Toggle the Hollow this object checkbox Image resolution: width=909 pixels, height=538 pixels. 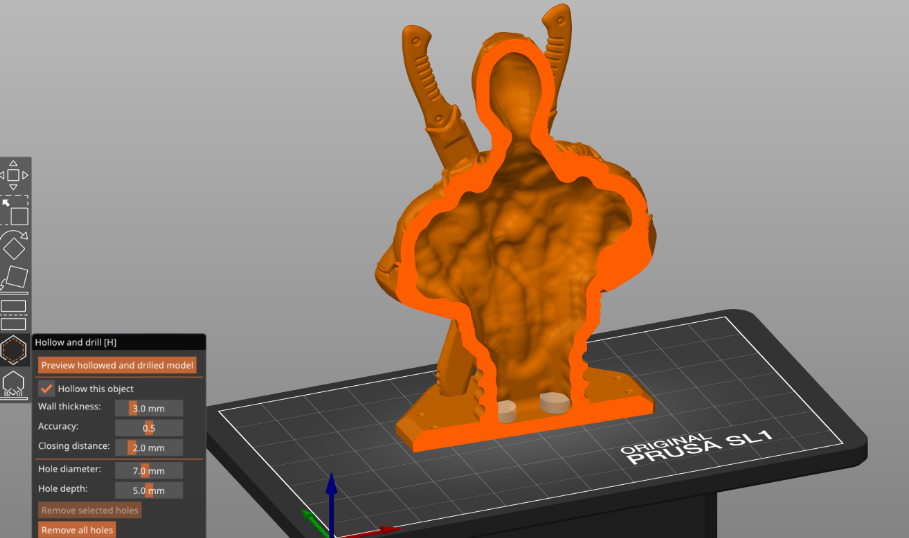pyautogui.click(x=46, y=388)
